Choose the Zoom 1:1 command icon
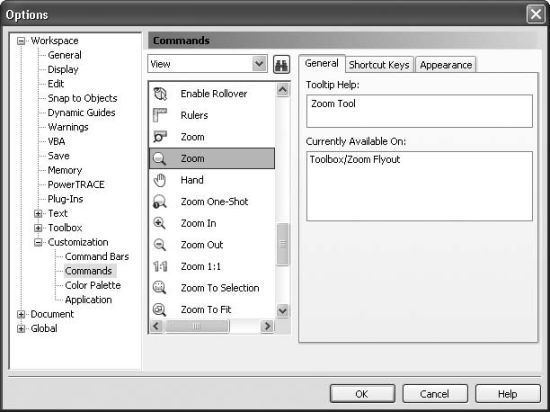 click(x=160, y=266)
